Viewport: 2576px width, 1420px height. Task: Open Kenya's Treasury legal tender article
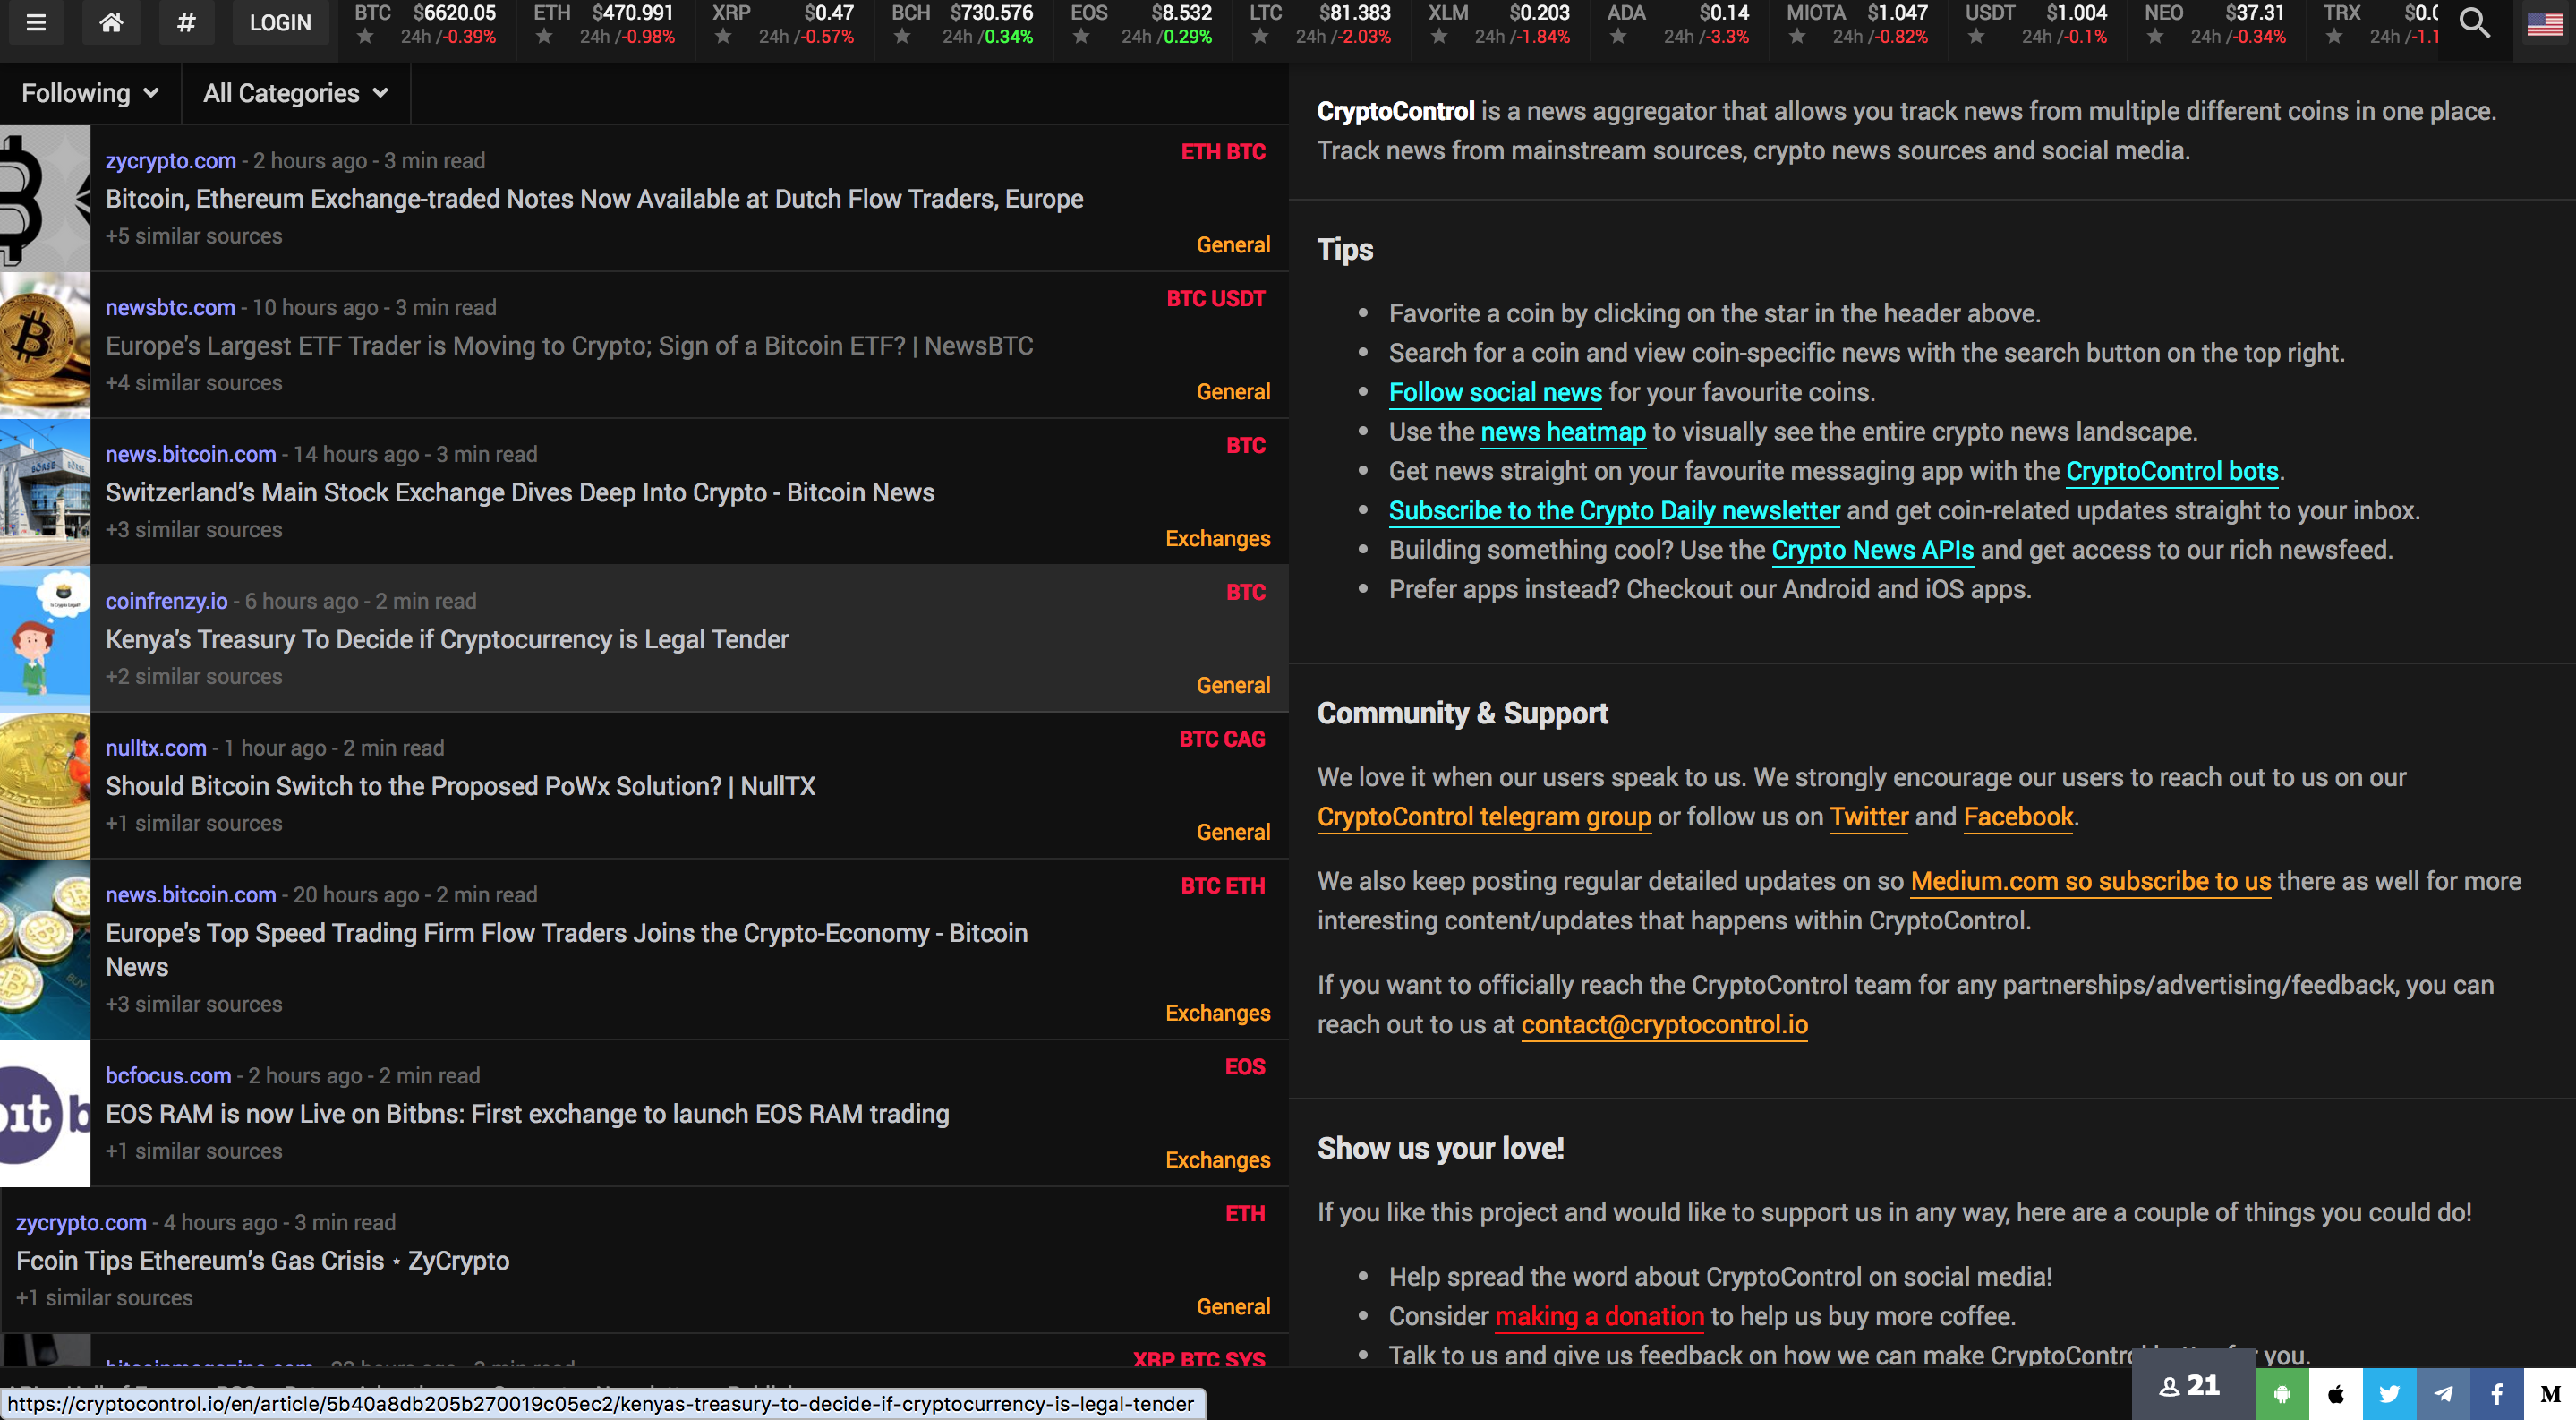[447, 639]
